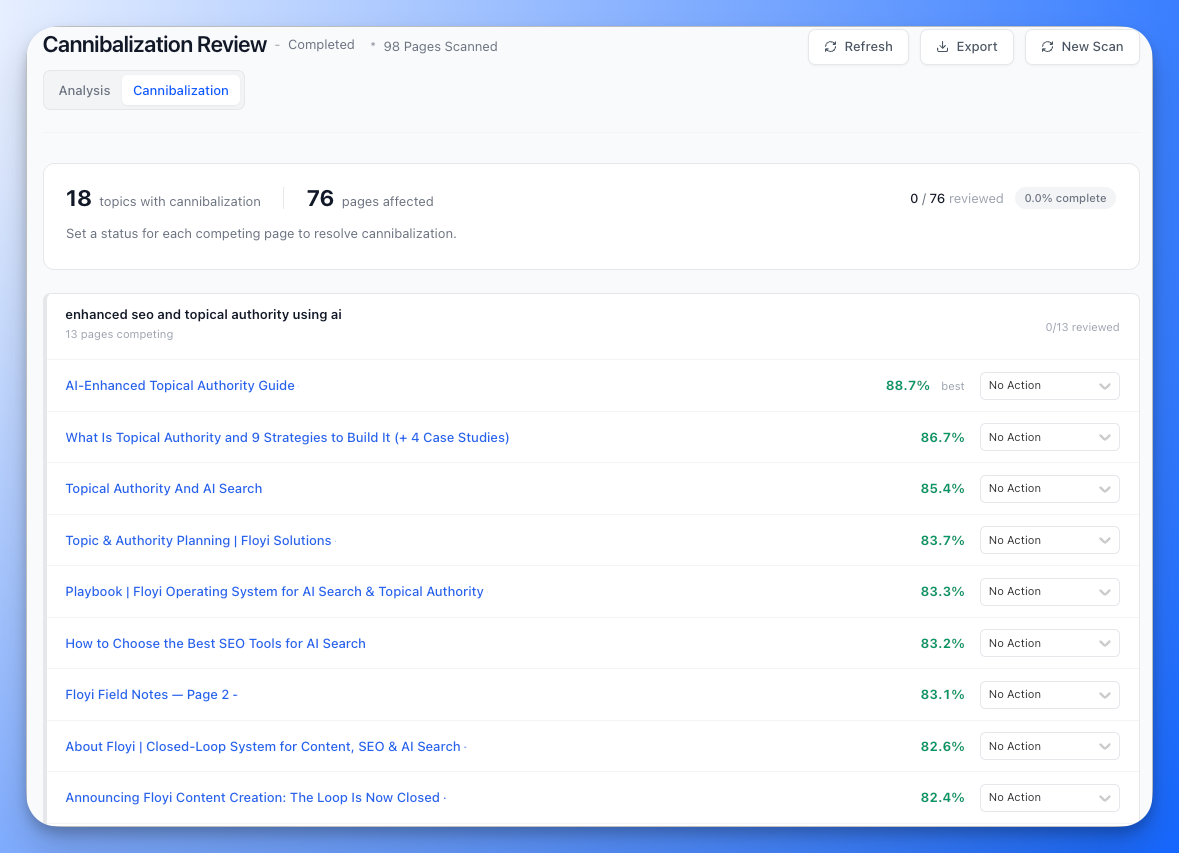The height and width of the screenshot is (853, 1179).
Task: Open Topic & Authority Planning page link
Action: click(198, 541)
